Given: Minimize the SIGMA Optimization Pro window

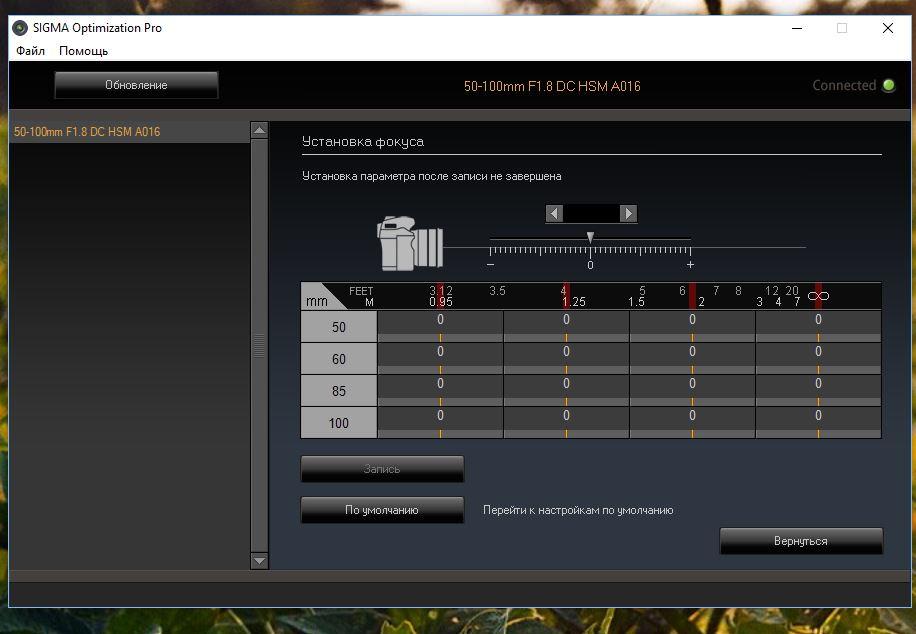Looking at the screenshot, I should point(797,28).
